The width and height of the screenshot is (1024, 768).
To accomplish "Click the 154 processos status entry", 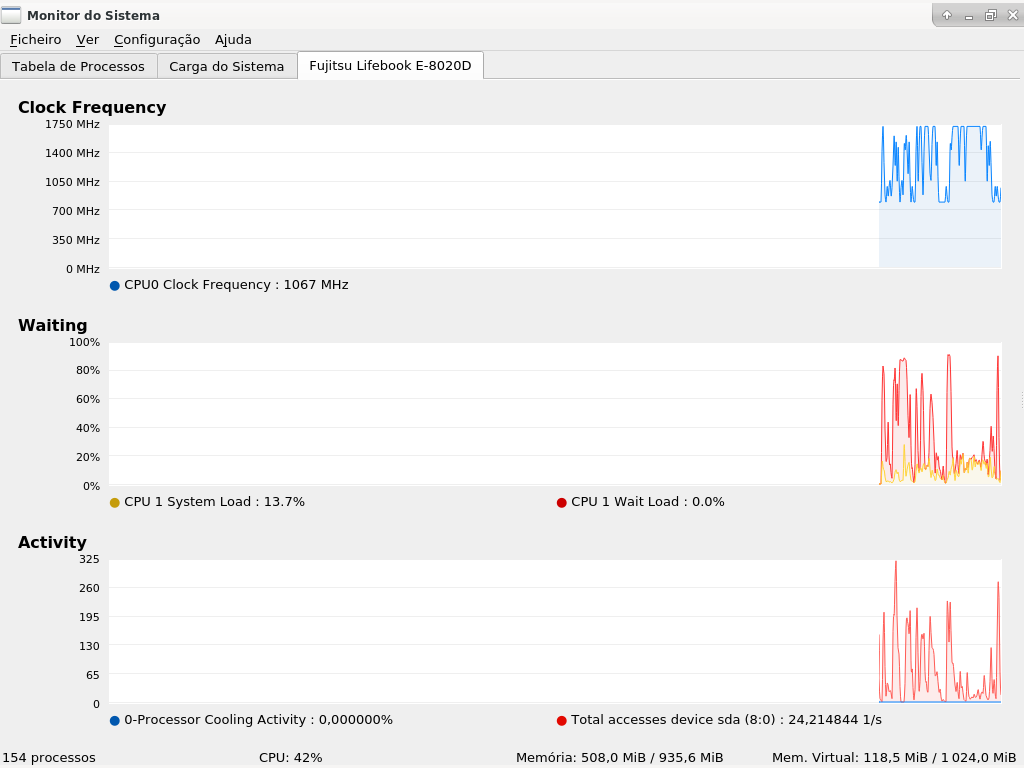I will pyautogui.click(x=49, y=758).
